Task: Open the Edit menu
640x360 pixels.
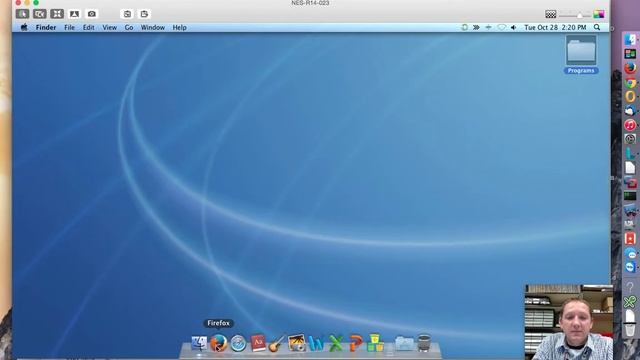Action: pyautogui.click(x=89, y=27)
